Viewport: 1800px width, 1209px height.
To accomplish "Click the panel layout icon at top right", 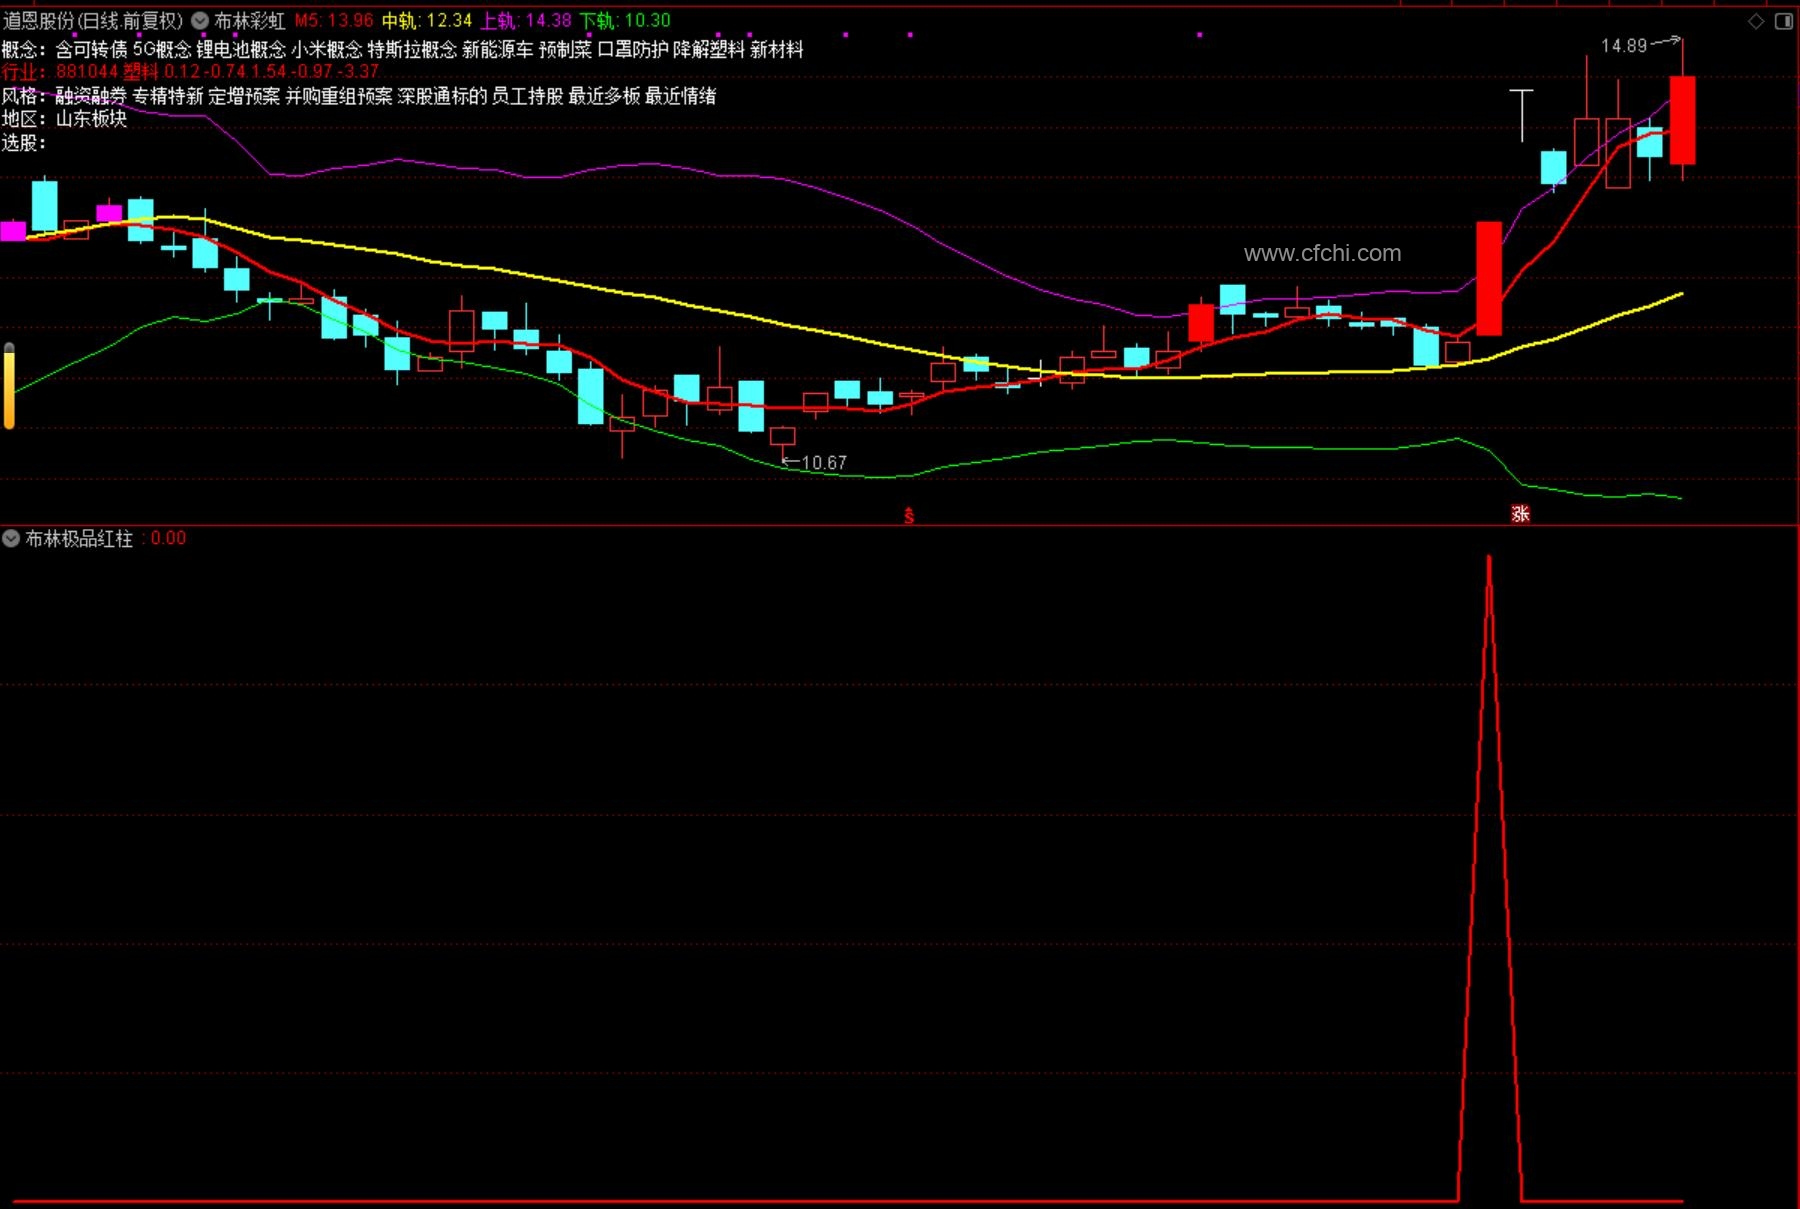I will [x=1784, y=21].
